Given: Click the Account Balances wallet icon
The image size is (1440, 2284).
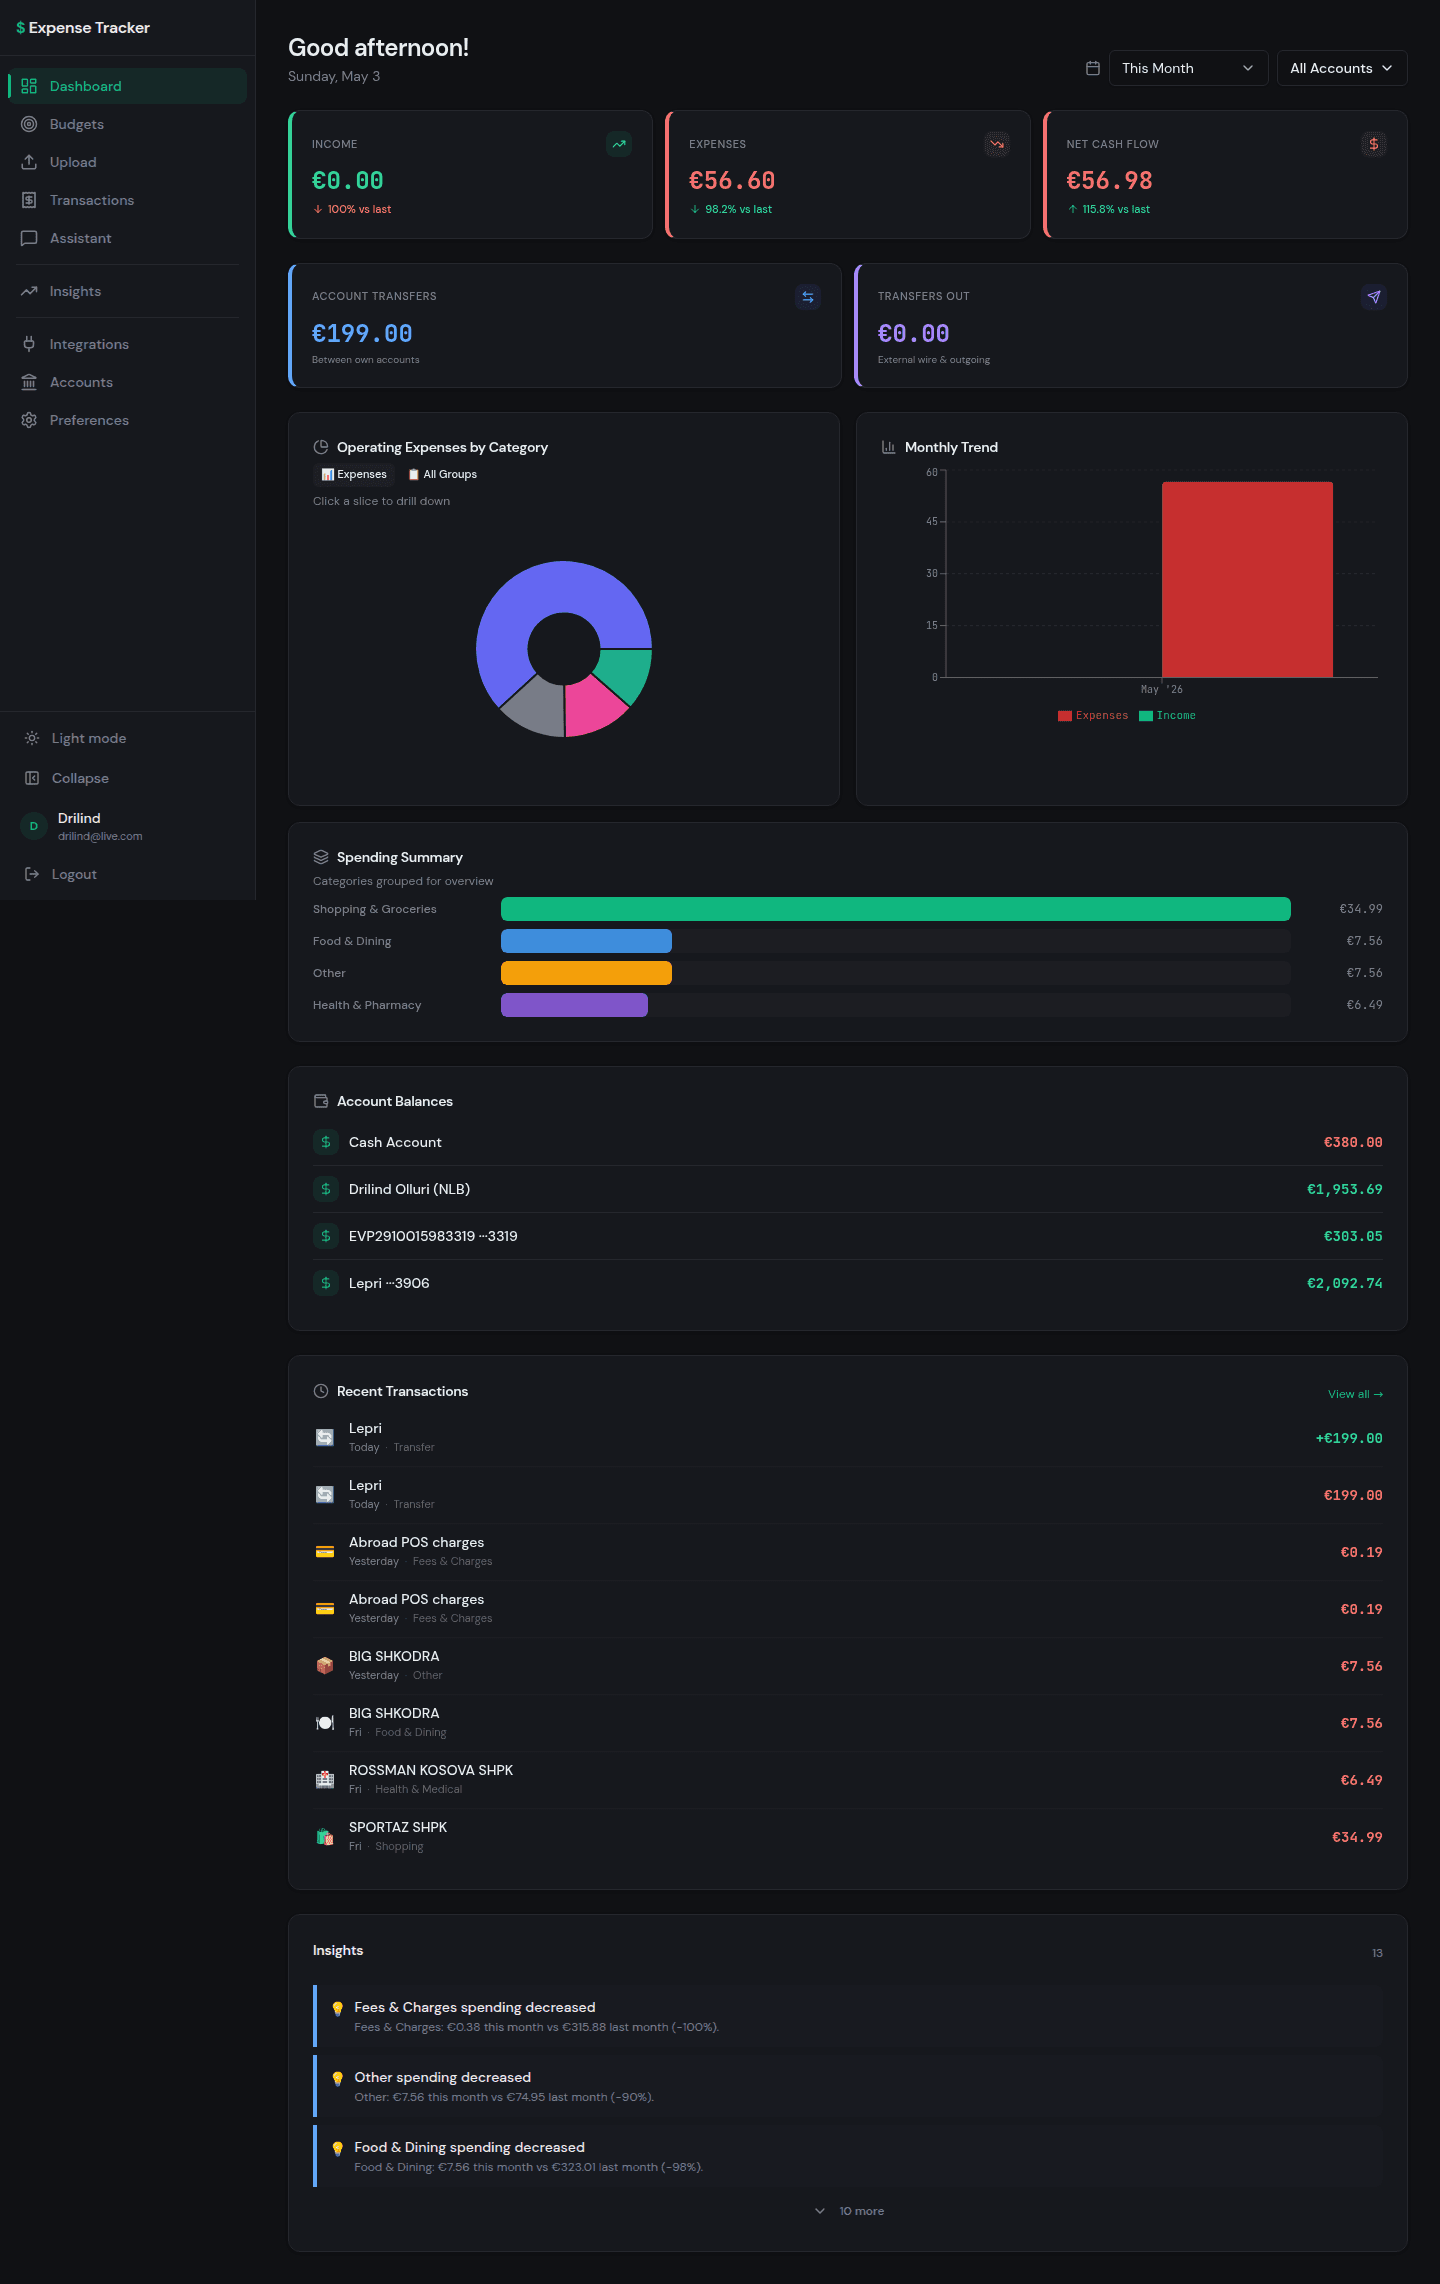Looking at the screenshot, I should pyautogui.click(x=321, y=1101).
